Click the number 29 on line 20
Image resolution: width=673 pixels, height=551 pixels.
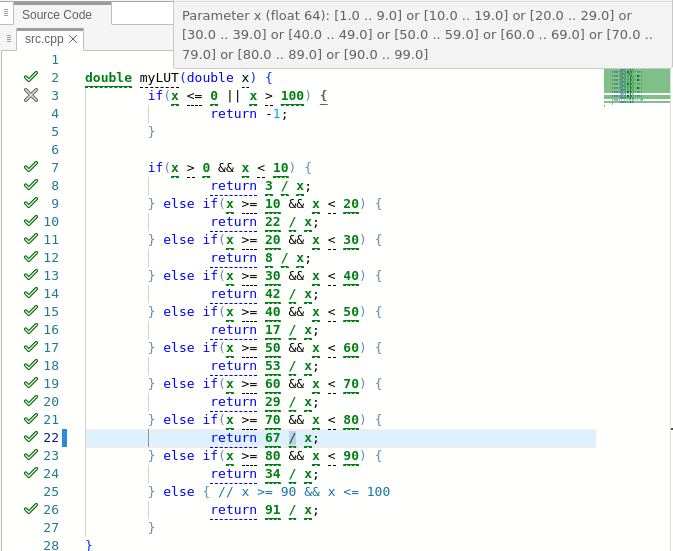pos(273,402)
